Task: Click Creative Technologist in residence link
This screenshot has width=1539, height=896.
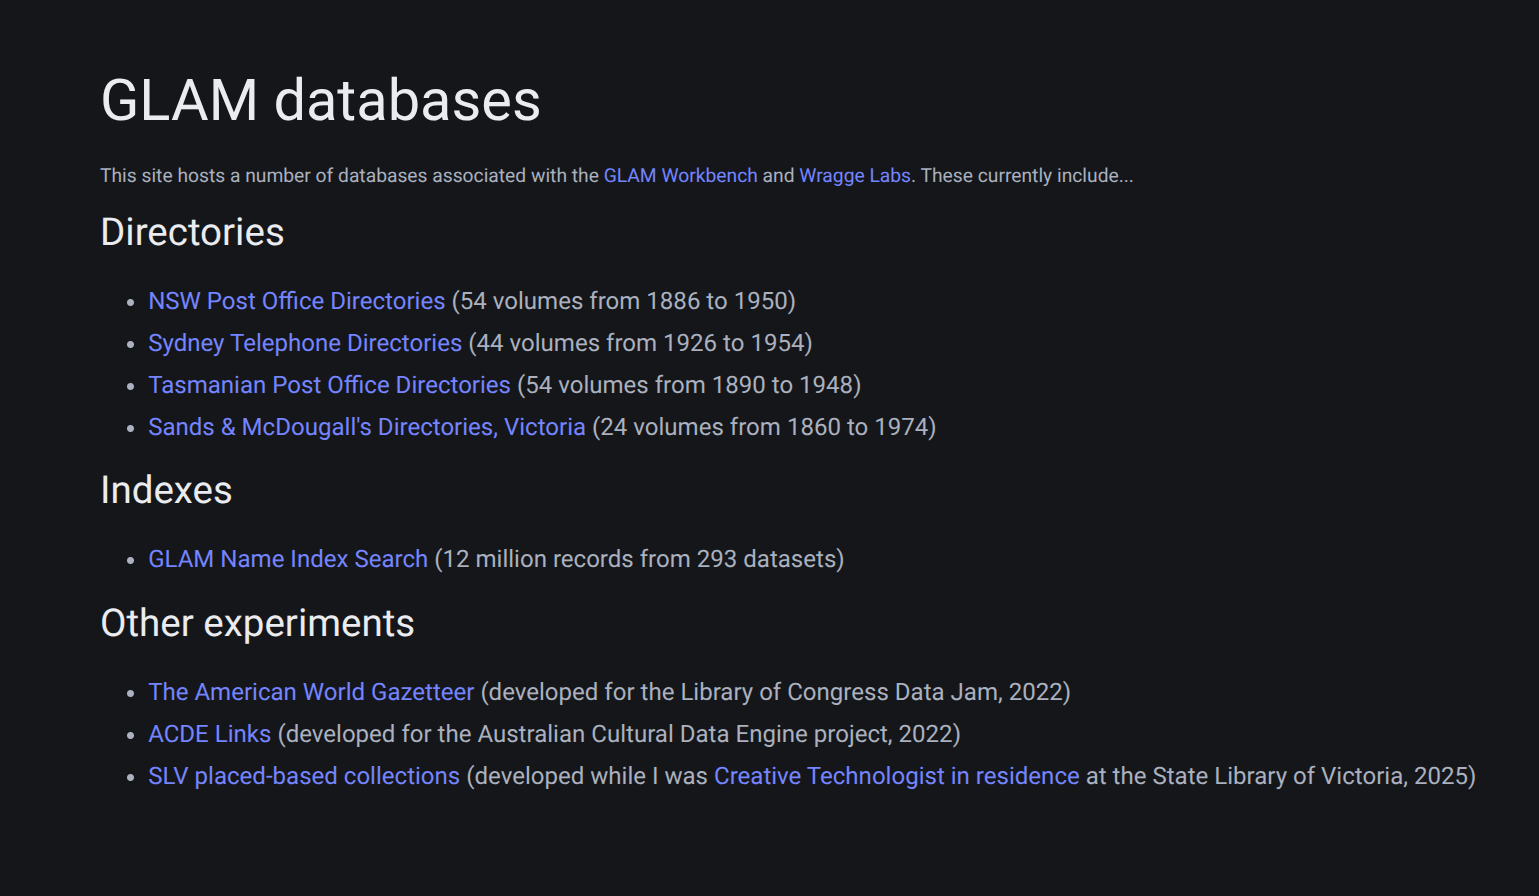Action: click(897, 776)
